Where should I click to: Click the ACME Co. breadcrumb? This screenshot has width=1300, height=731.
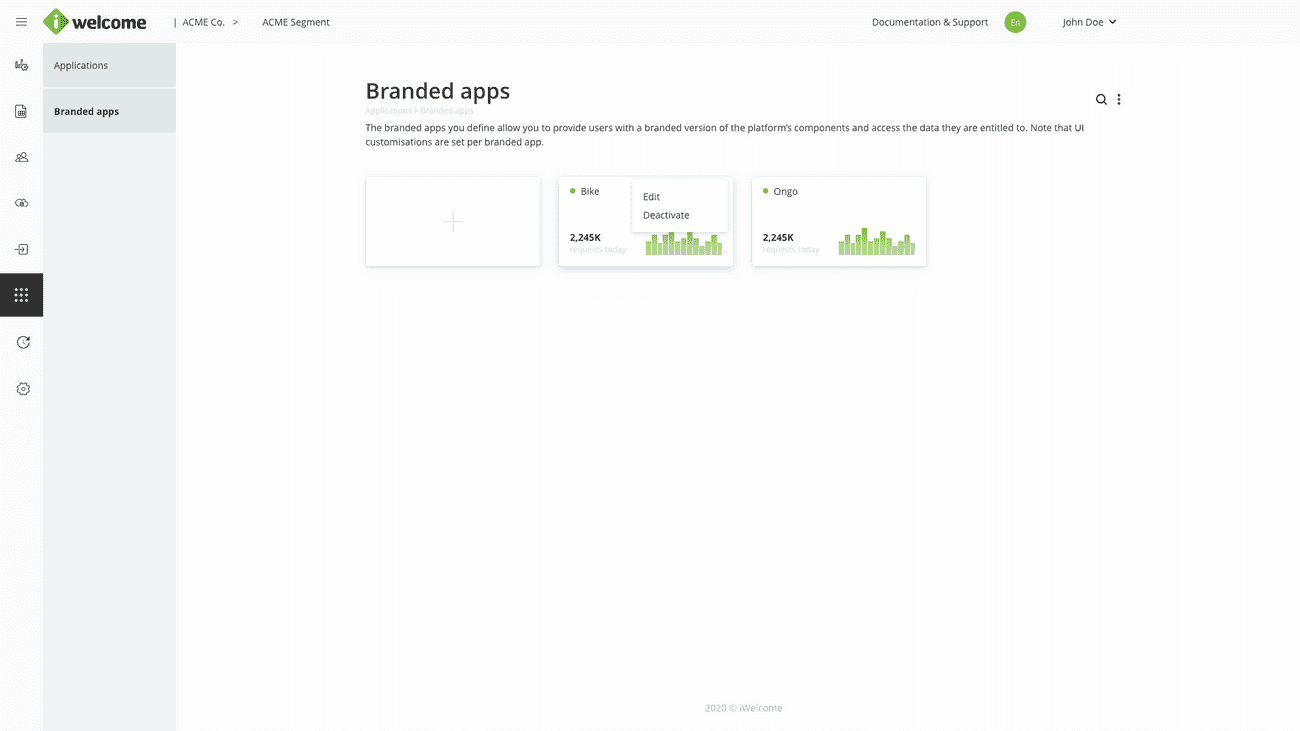[204, 22]
